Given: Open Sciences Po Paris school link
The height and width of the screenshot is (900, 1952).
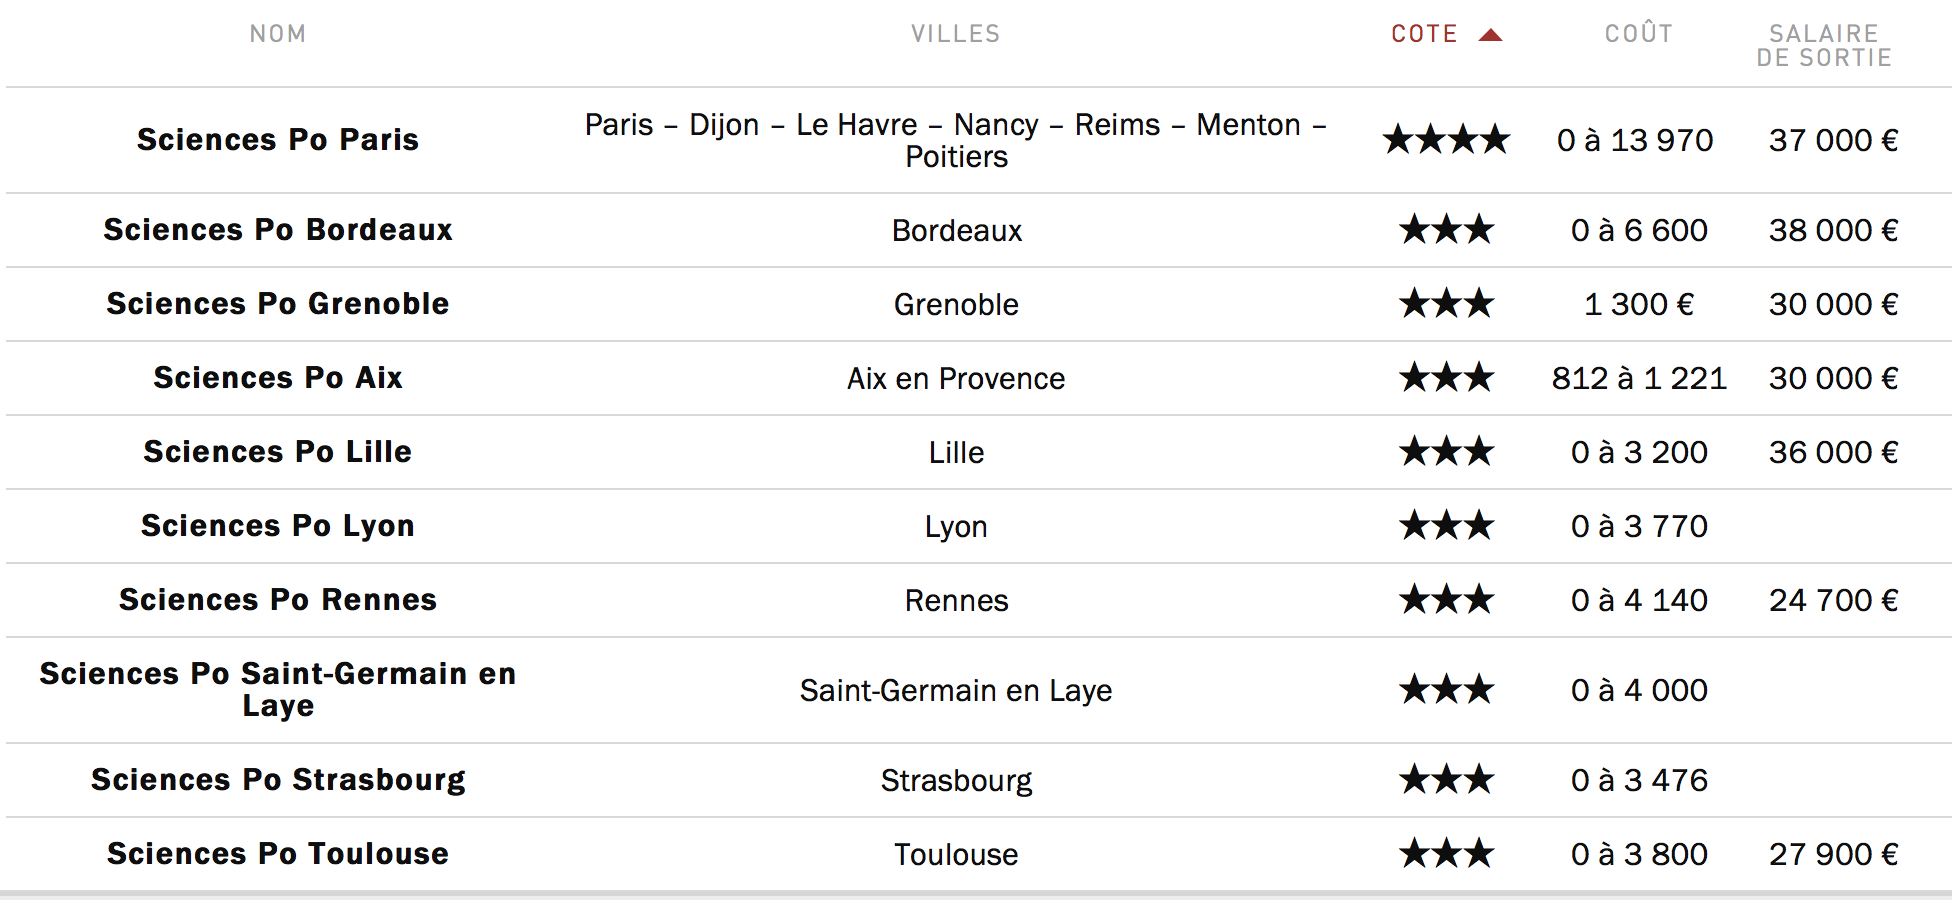Looking at the screenshot, I should (278, 140).
